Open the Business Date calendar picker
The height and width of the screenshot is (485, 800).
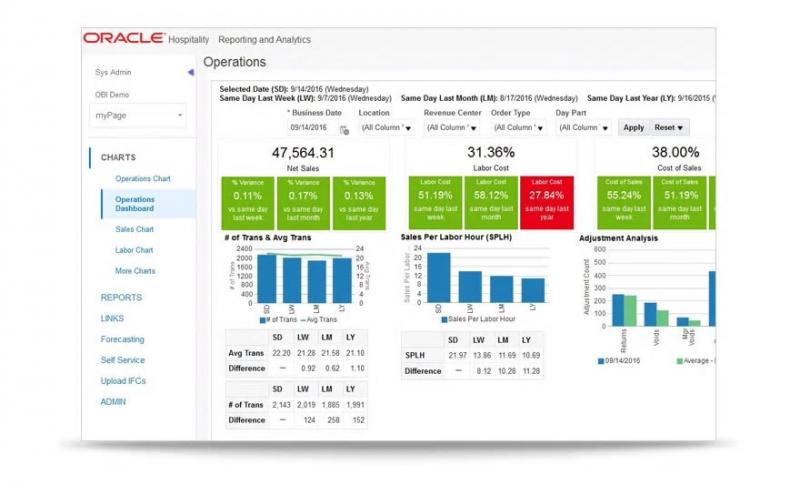pos(344,128)
